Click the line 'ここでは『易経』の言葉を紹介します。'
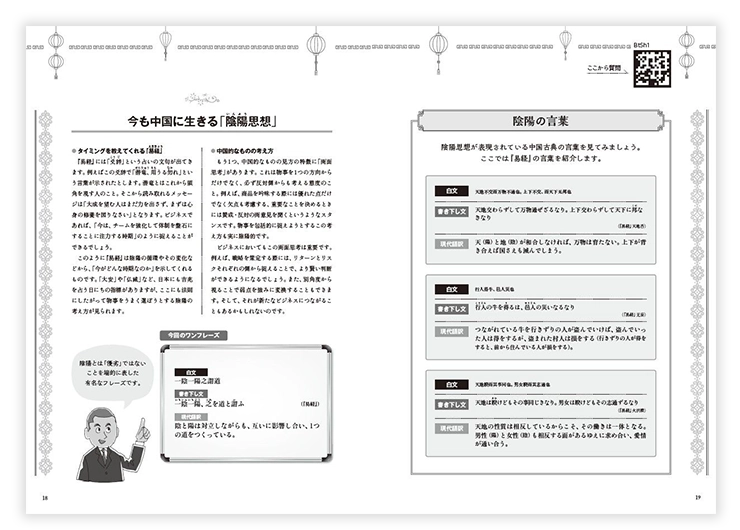The height and width of the screenshot is (530, 740). coord(541,159)
